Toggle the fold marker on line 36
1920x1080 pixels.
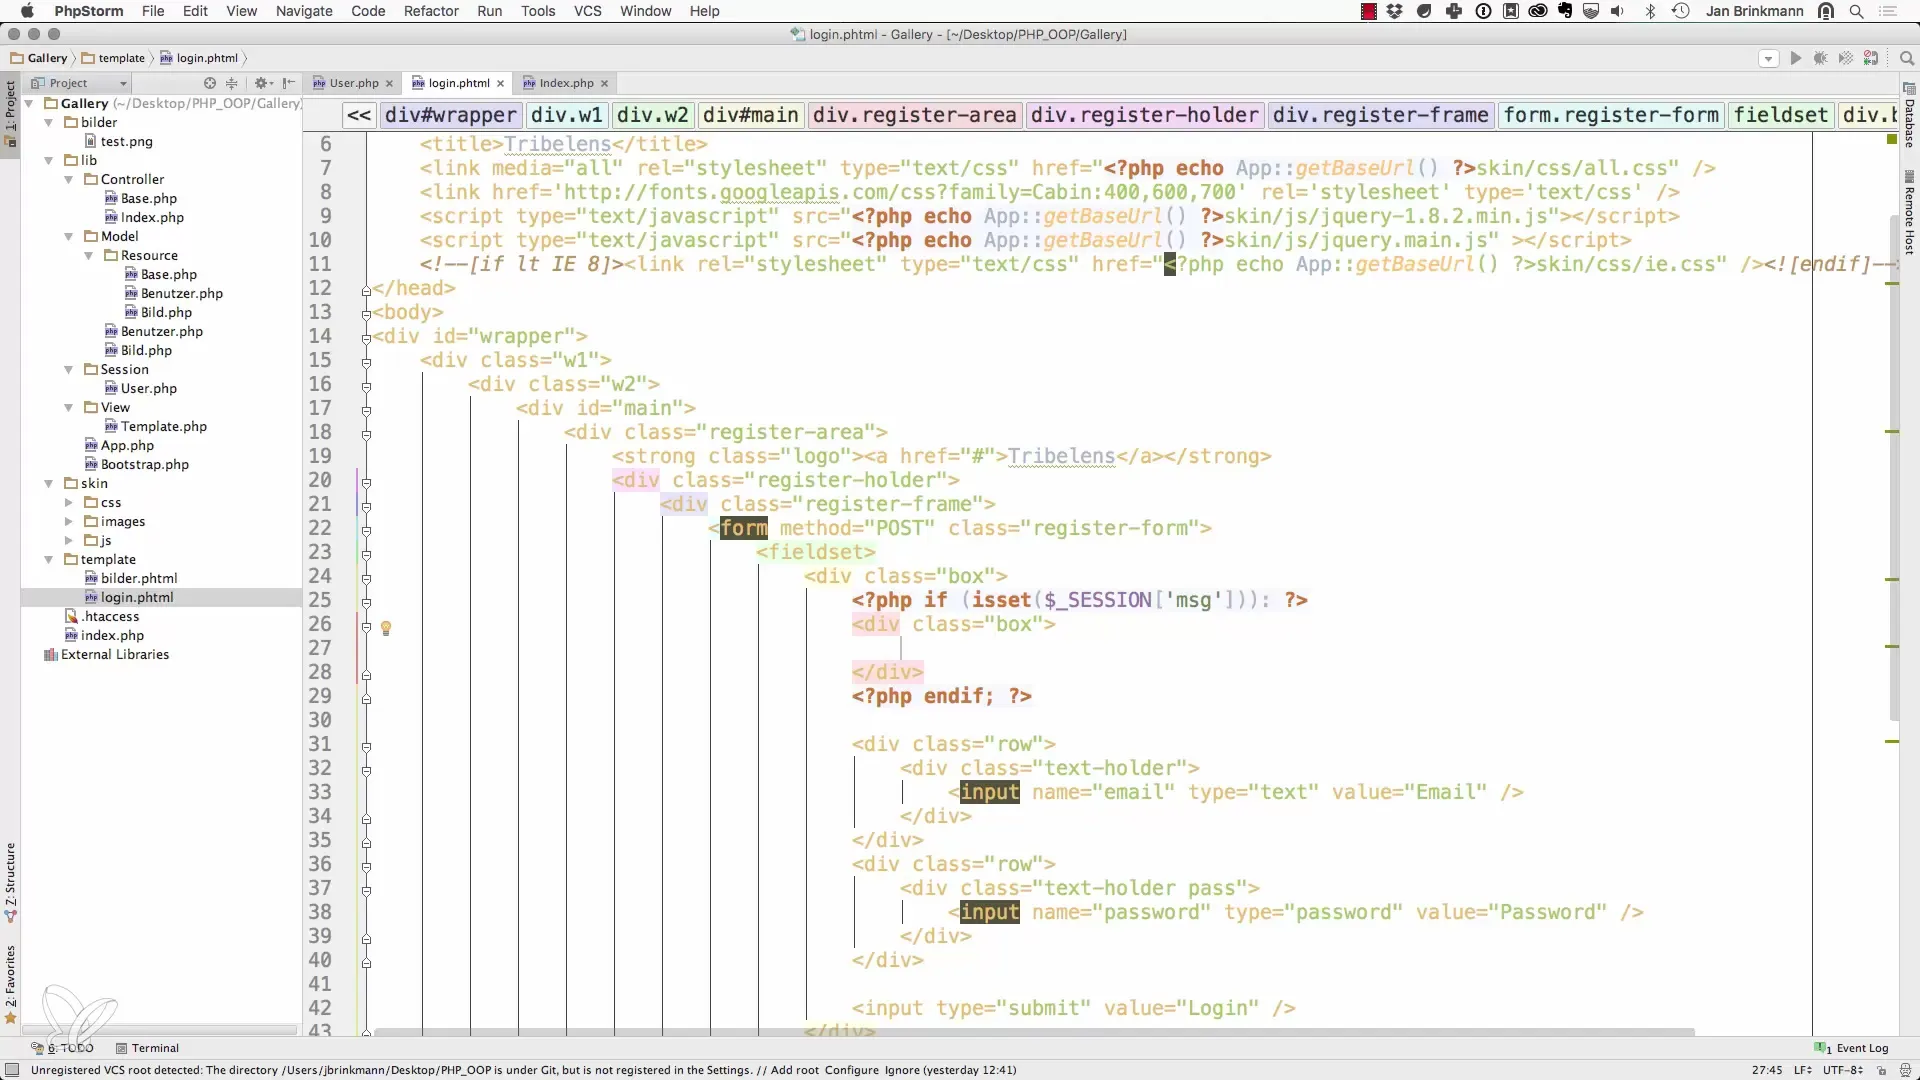click(366, 866)
